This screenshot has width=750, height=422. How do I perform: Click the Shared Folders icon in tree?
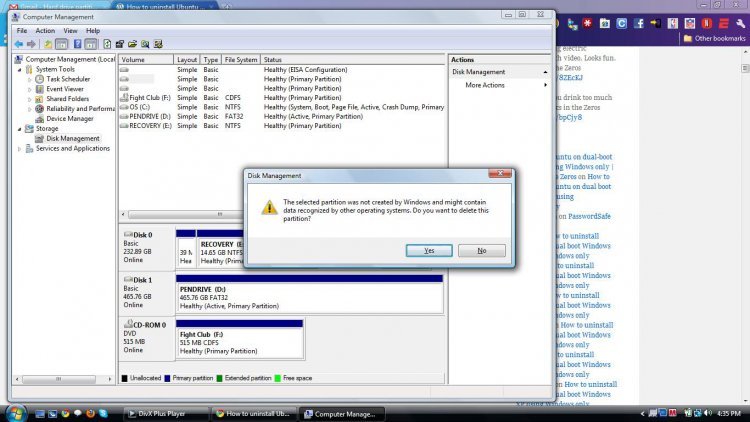click(40, 99)
